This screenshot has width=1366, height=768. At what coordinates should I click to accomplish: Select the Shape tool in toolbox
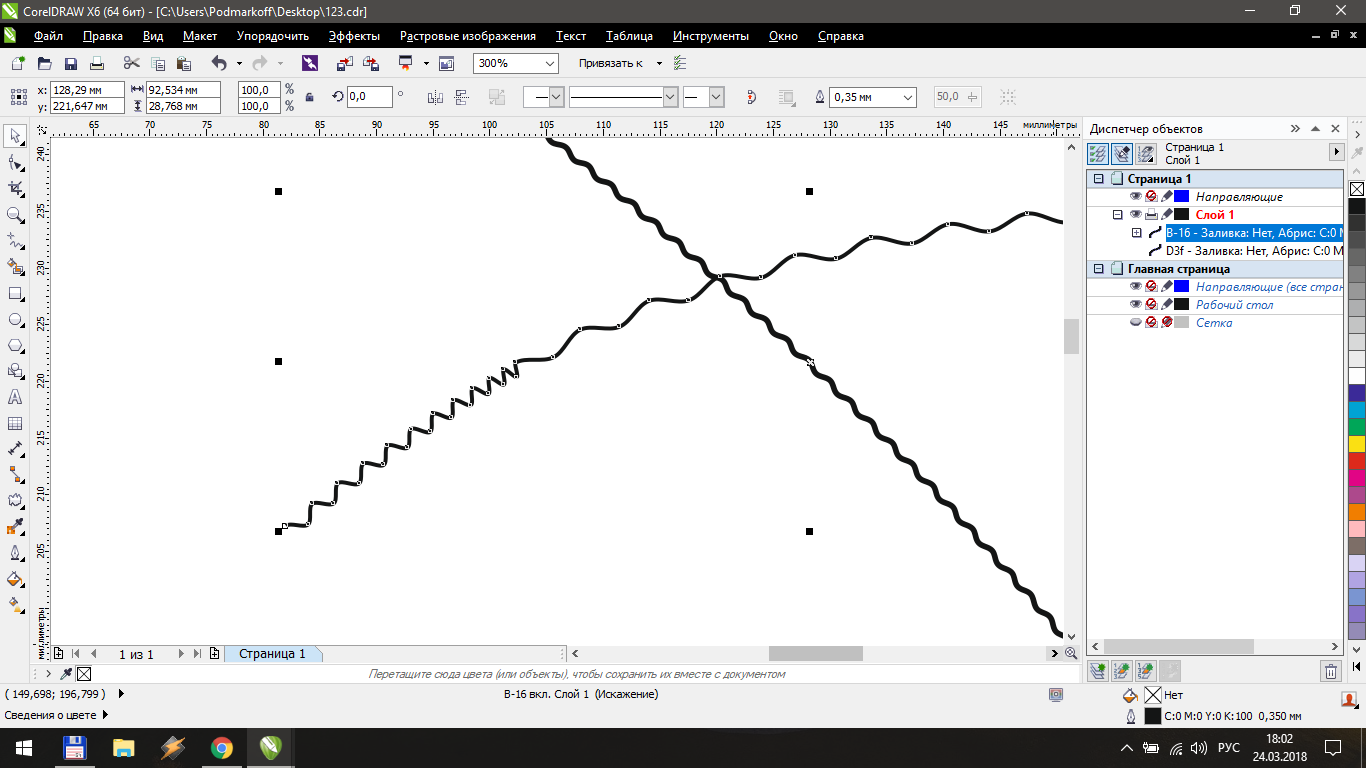[x=15, y=162]
